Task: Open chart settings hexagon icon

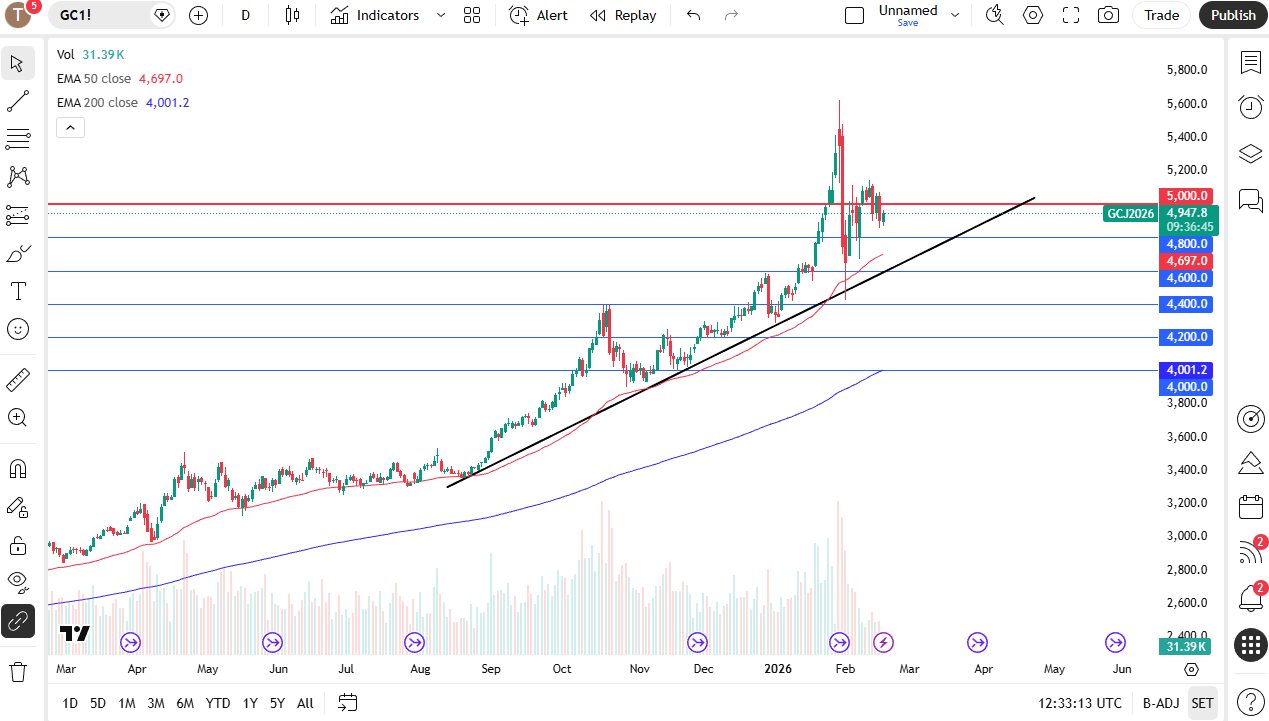Action: 1033,15
